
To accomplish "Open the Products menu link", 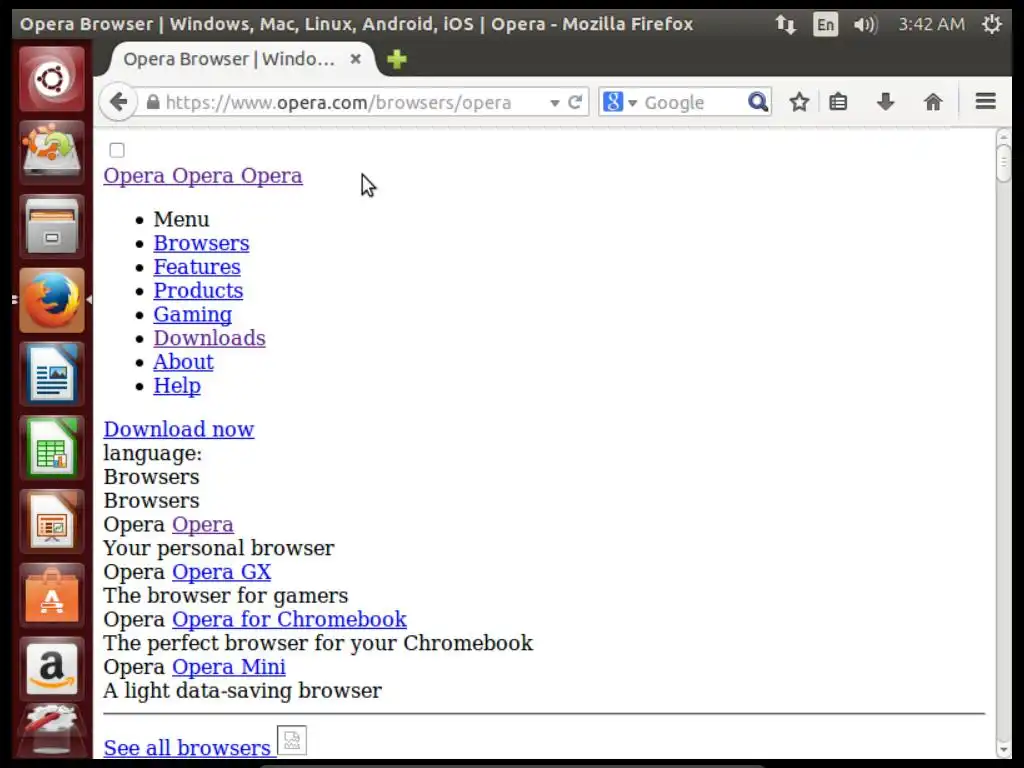I will click(198, 291).
